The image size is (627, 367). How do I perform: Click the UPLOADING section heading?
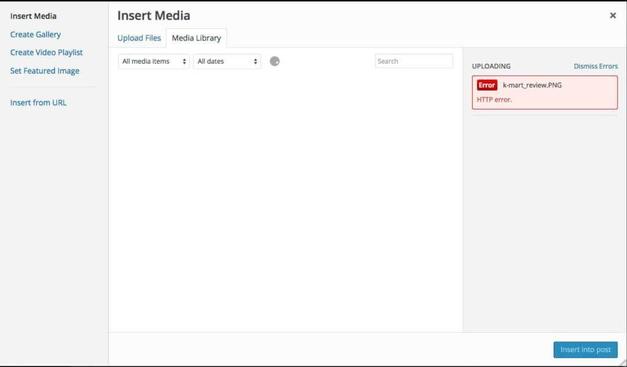pyautogui.click(x=491, y=66)
